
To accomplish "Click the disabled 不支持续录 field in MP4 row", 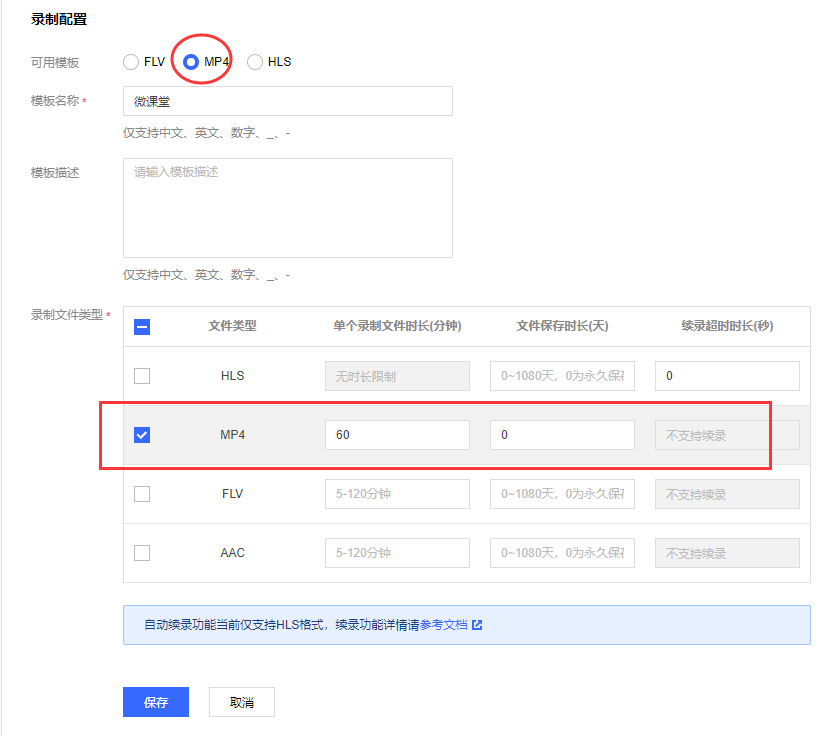I will [x=727, y=435].
